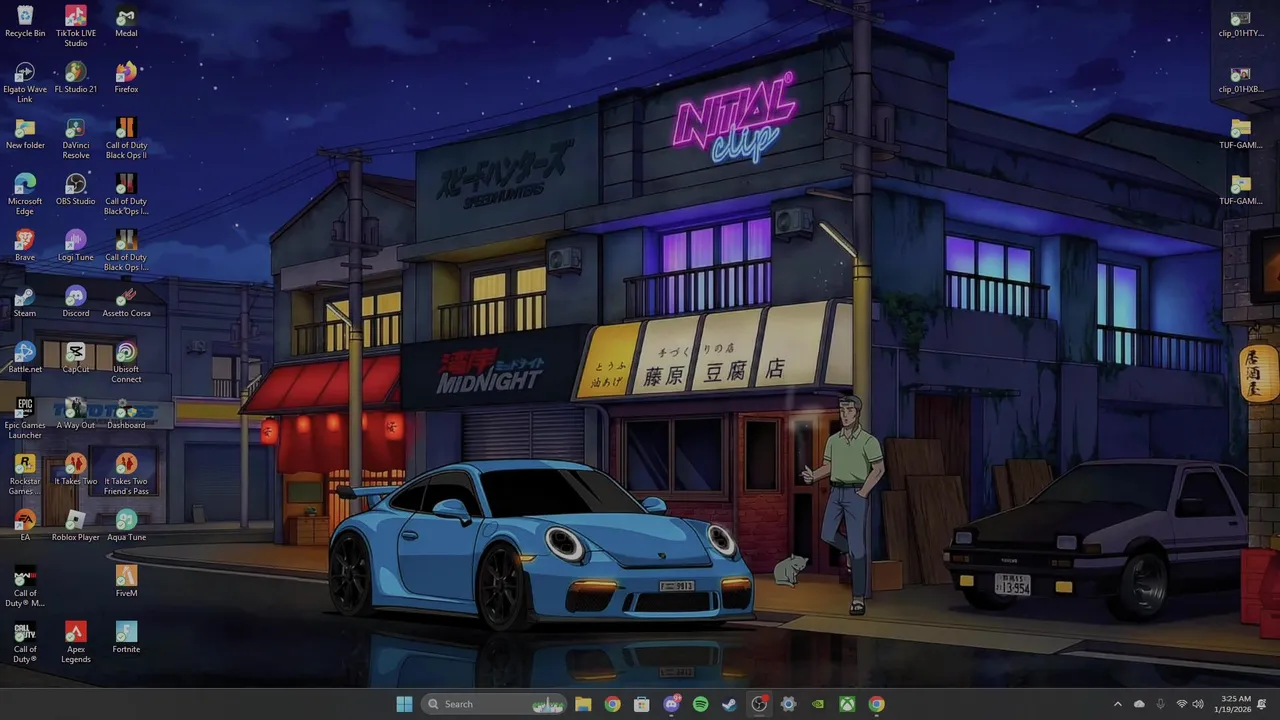The width and height of the screenshot is (1280, 720).
Task: Select the Aqua Tune desktop icon
Action: [126, 526]
